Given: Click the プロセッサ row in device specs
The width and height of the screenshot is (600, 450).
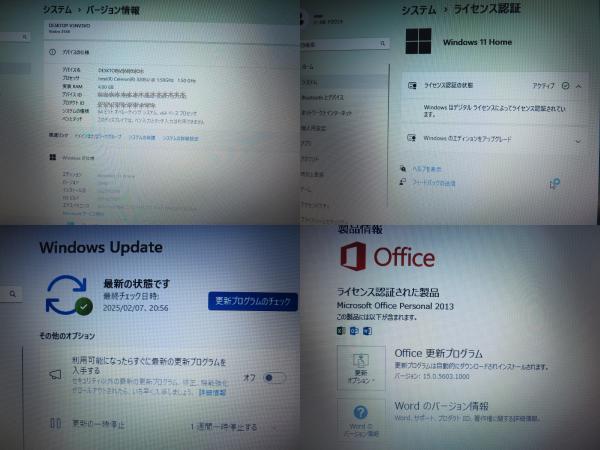Looking at the screenshot, I should [x=129, y=79].
